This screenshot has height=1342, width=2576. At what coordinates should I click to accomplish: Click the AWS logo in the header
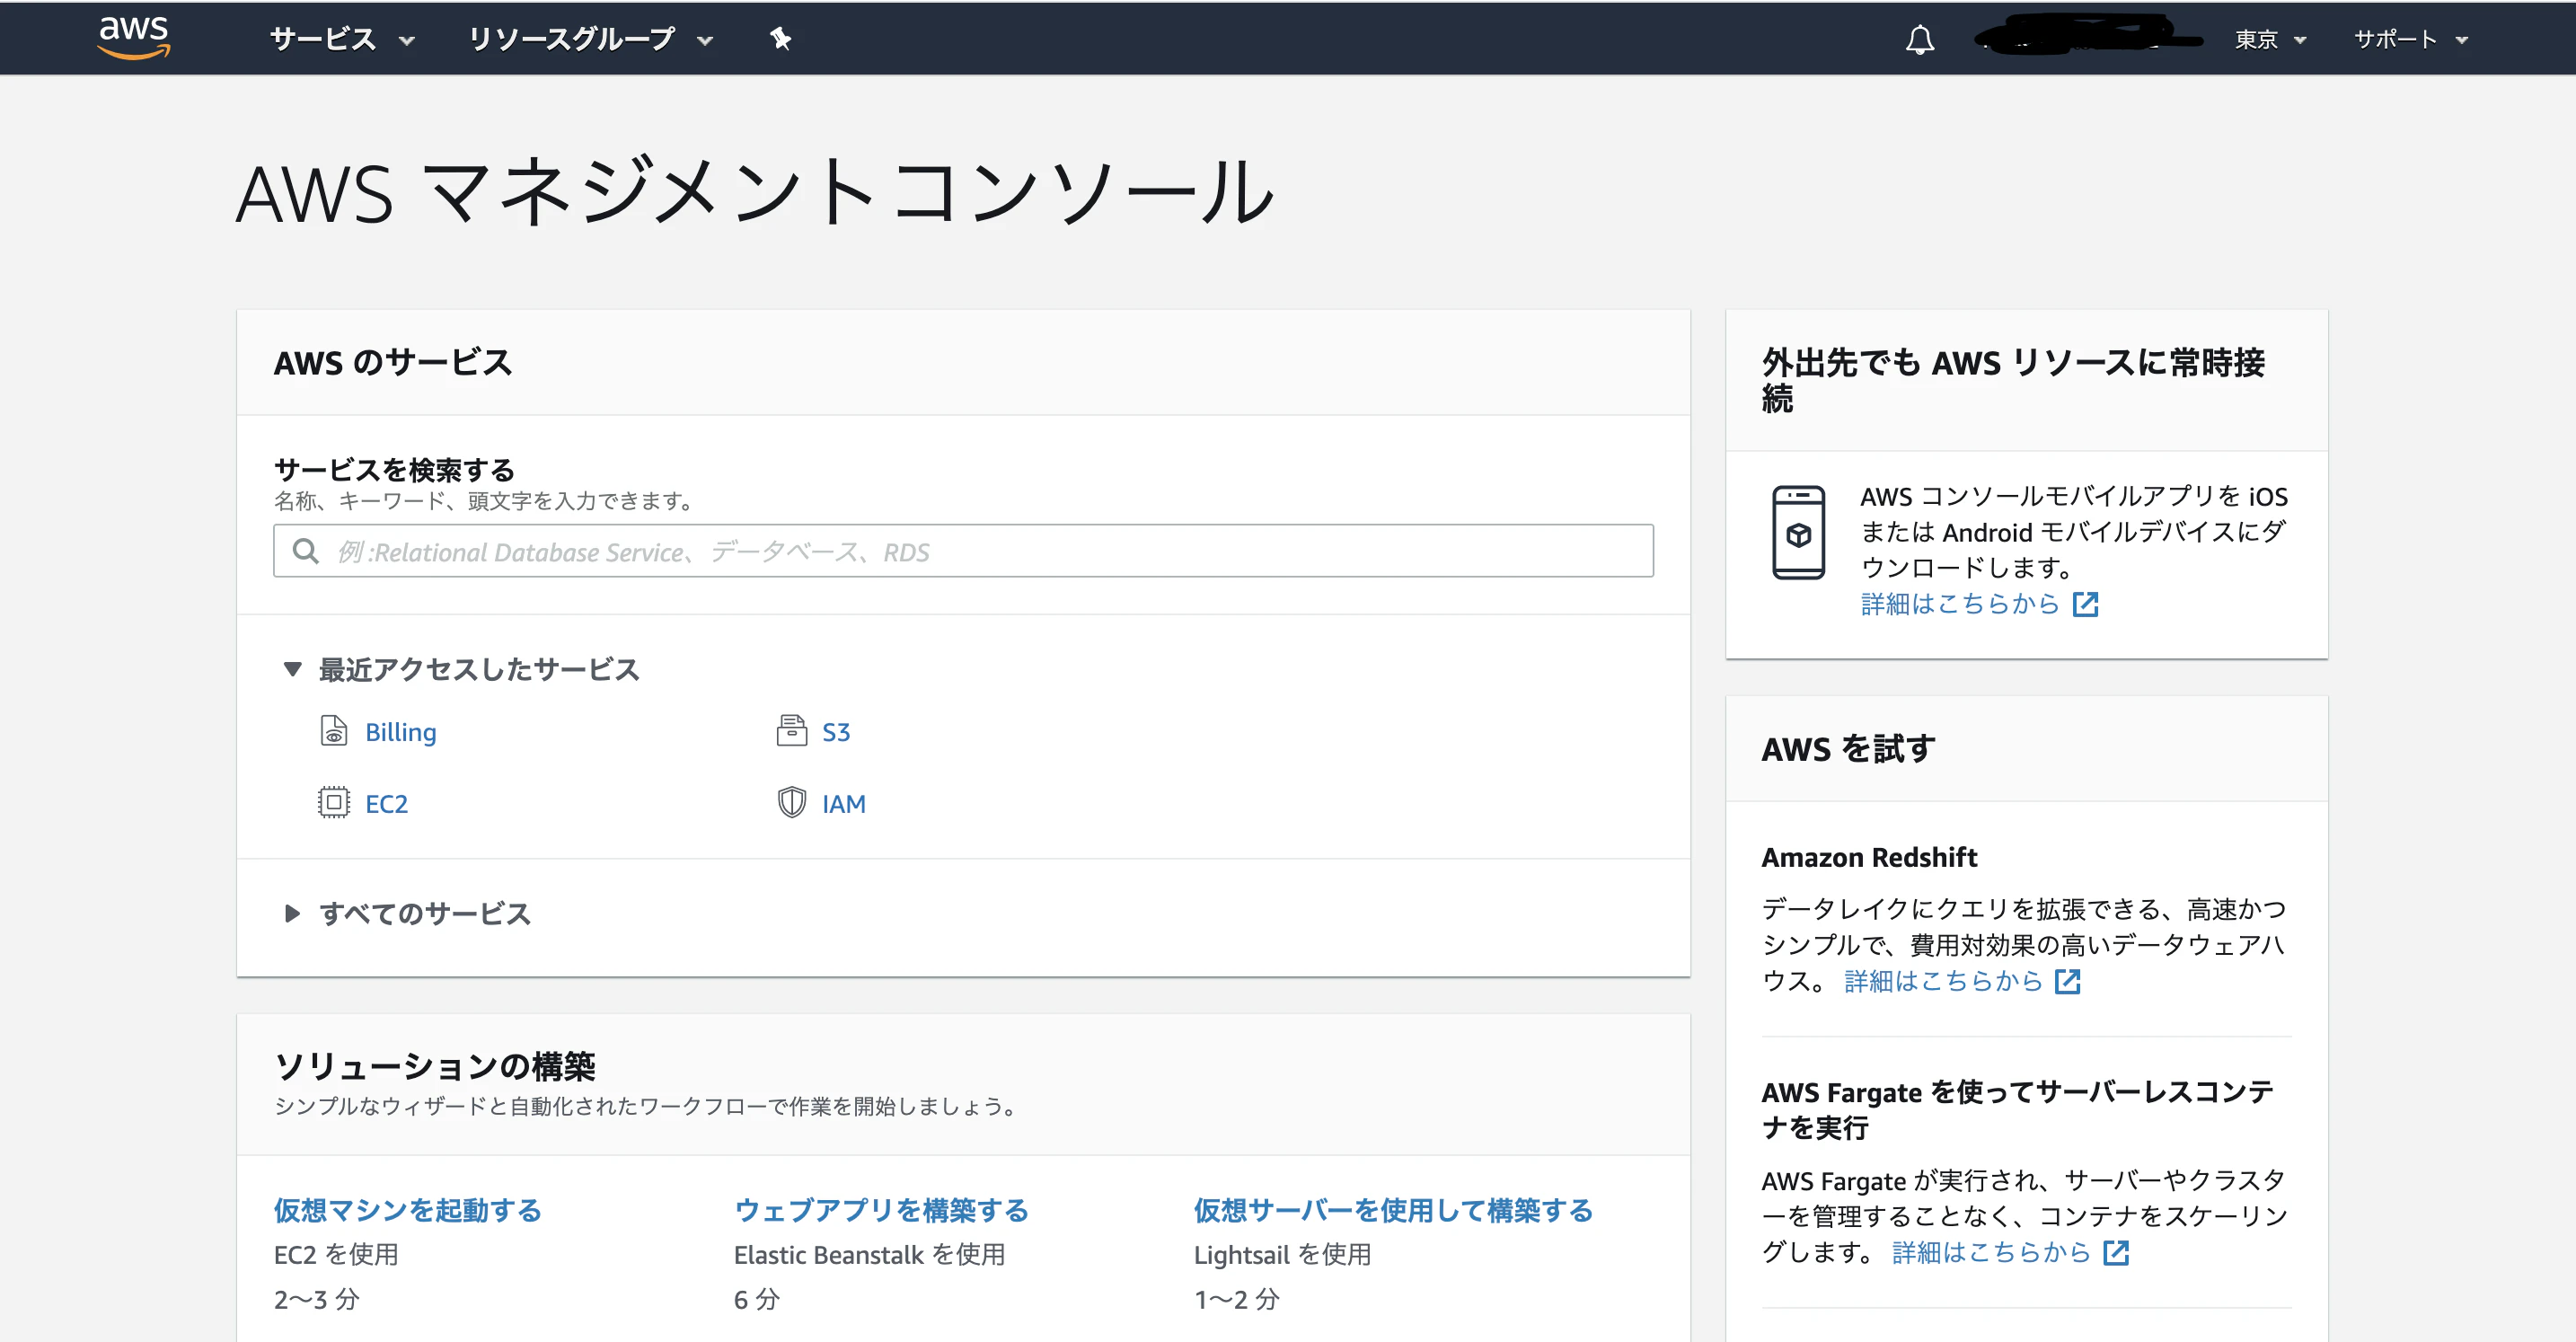(x=134, y=38)
